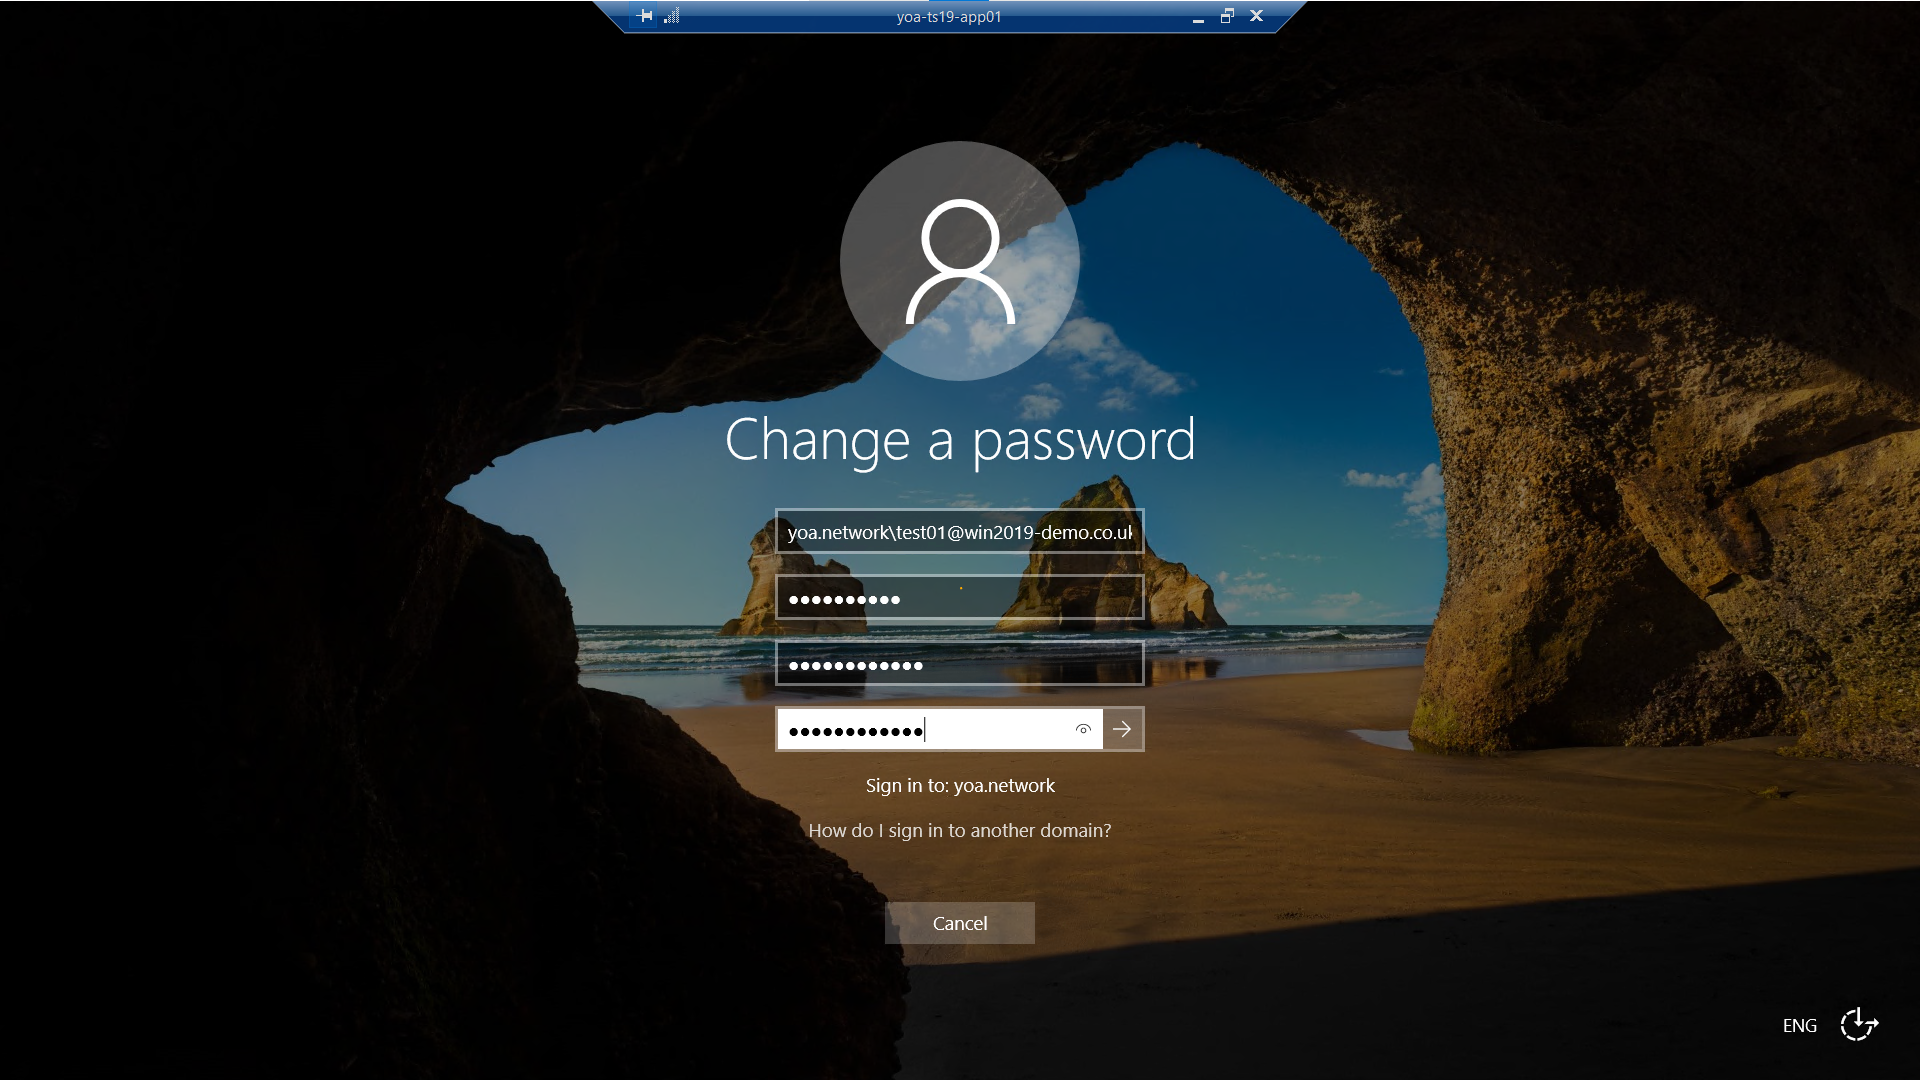Open the Ease of Access options

coord(1859,1025)
